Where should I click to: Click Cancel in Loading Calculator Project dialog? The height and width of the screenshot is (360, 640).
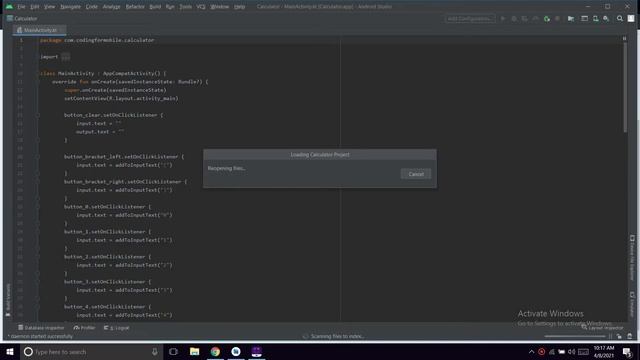pyautogui.click(x=416, y=174)
